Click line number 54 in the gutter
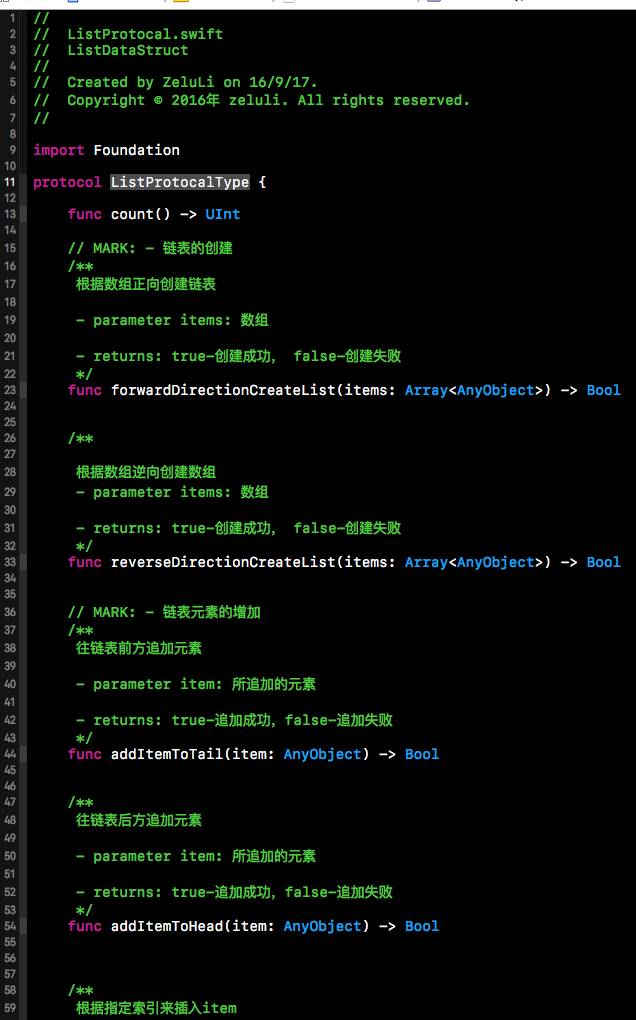This screenshot has width=636, height=1020. pyautogui.click(x=10, y=926)
